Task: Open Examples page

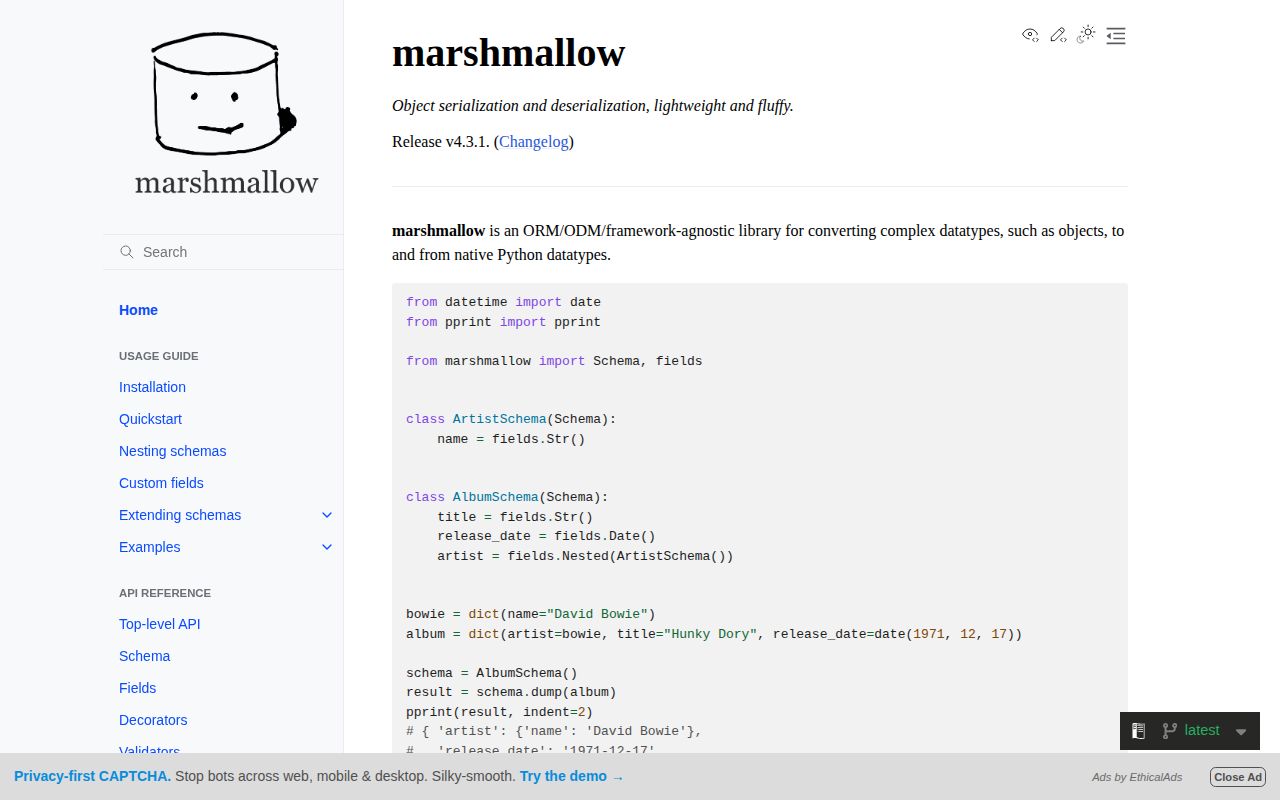Action: pyautogui.click(x=149, y=547)
